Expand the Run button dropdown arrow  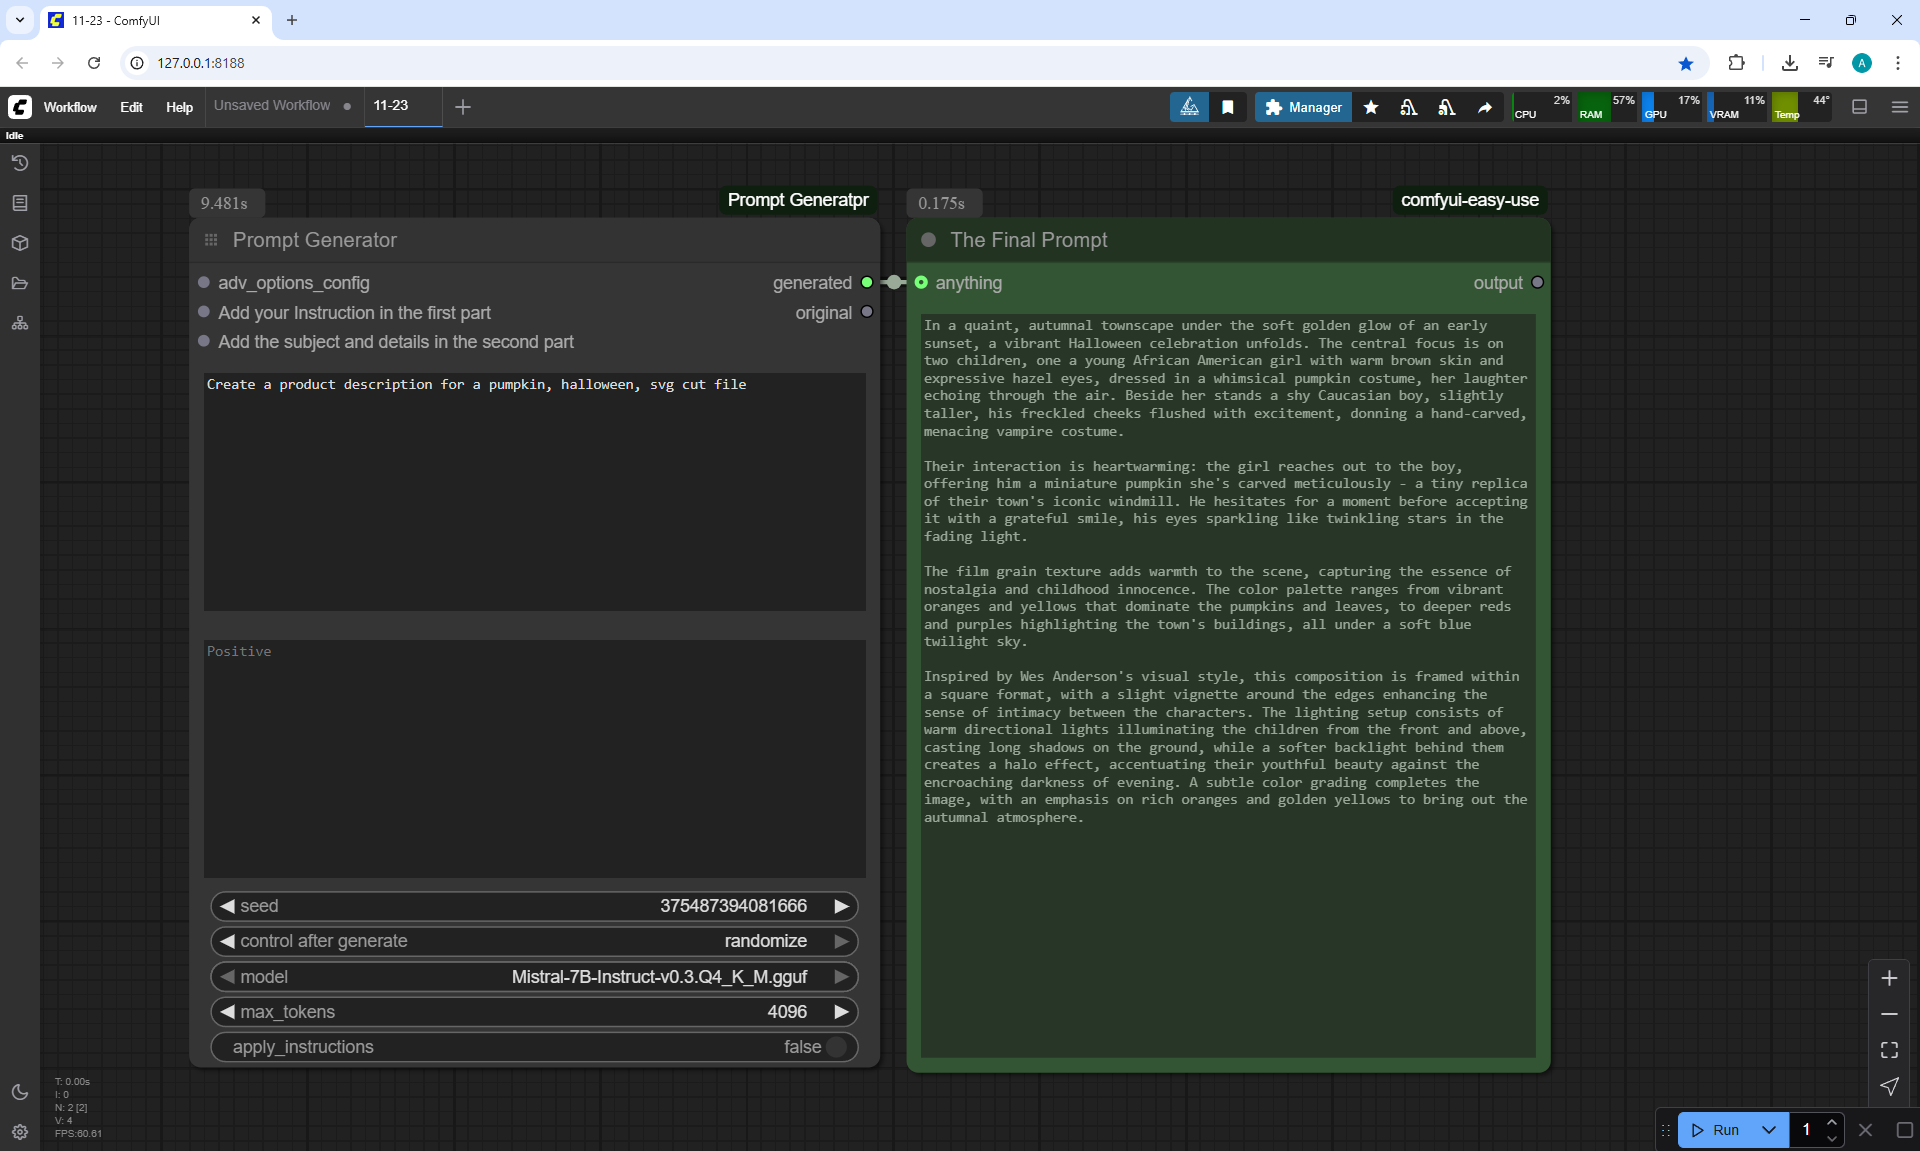point(1768,1130)
